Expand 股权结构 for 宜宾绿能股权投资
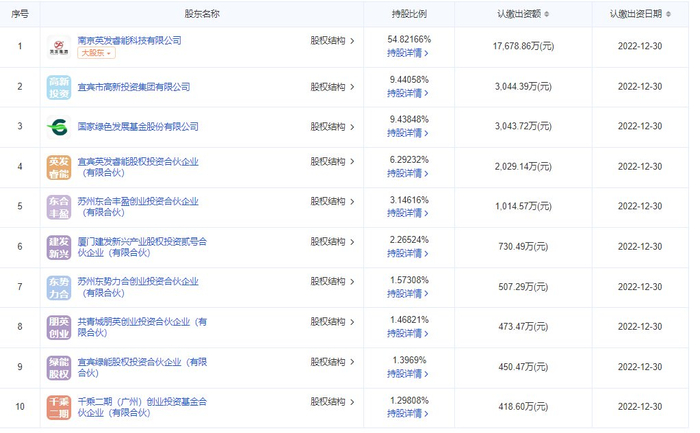Viewport: 700px width, 433px height. (x=332, y=362)
